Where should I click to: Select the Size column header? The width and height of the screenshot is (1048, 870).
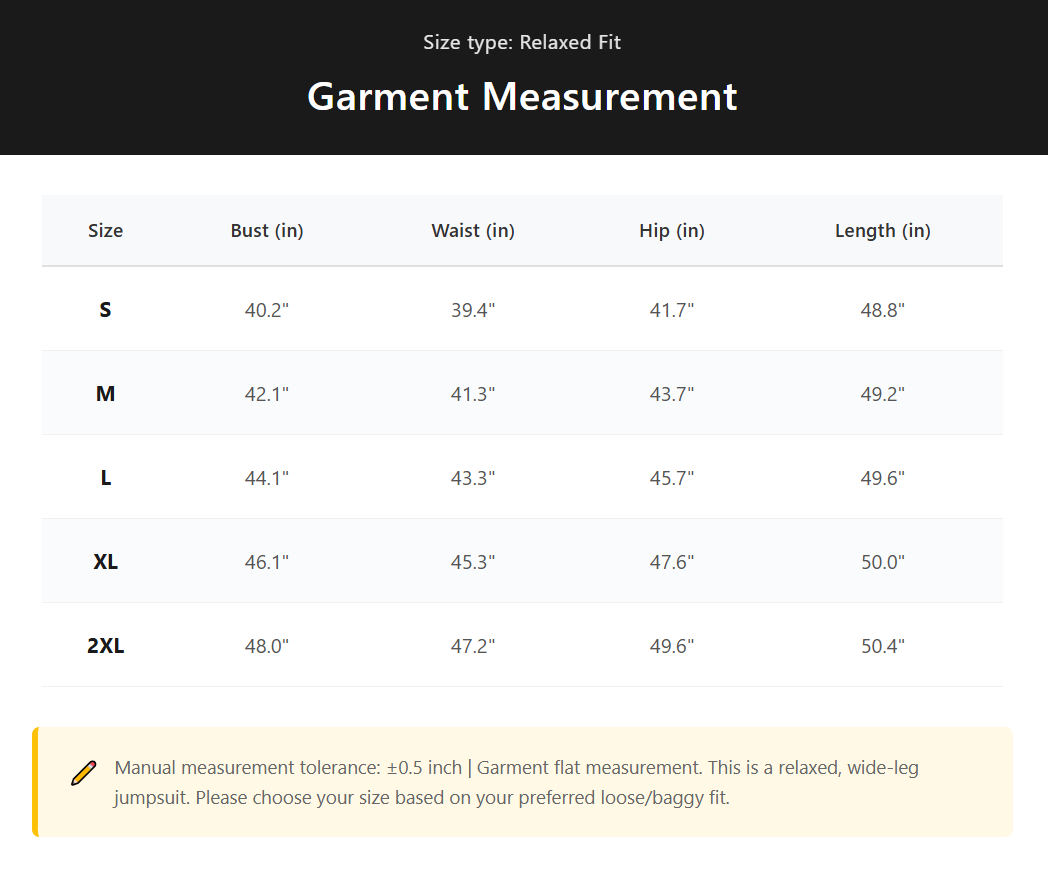click(x=106, y=231)
